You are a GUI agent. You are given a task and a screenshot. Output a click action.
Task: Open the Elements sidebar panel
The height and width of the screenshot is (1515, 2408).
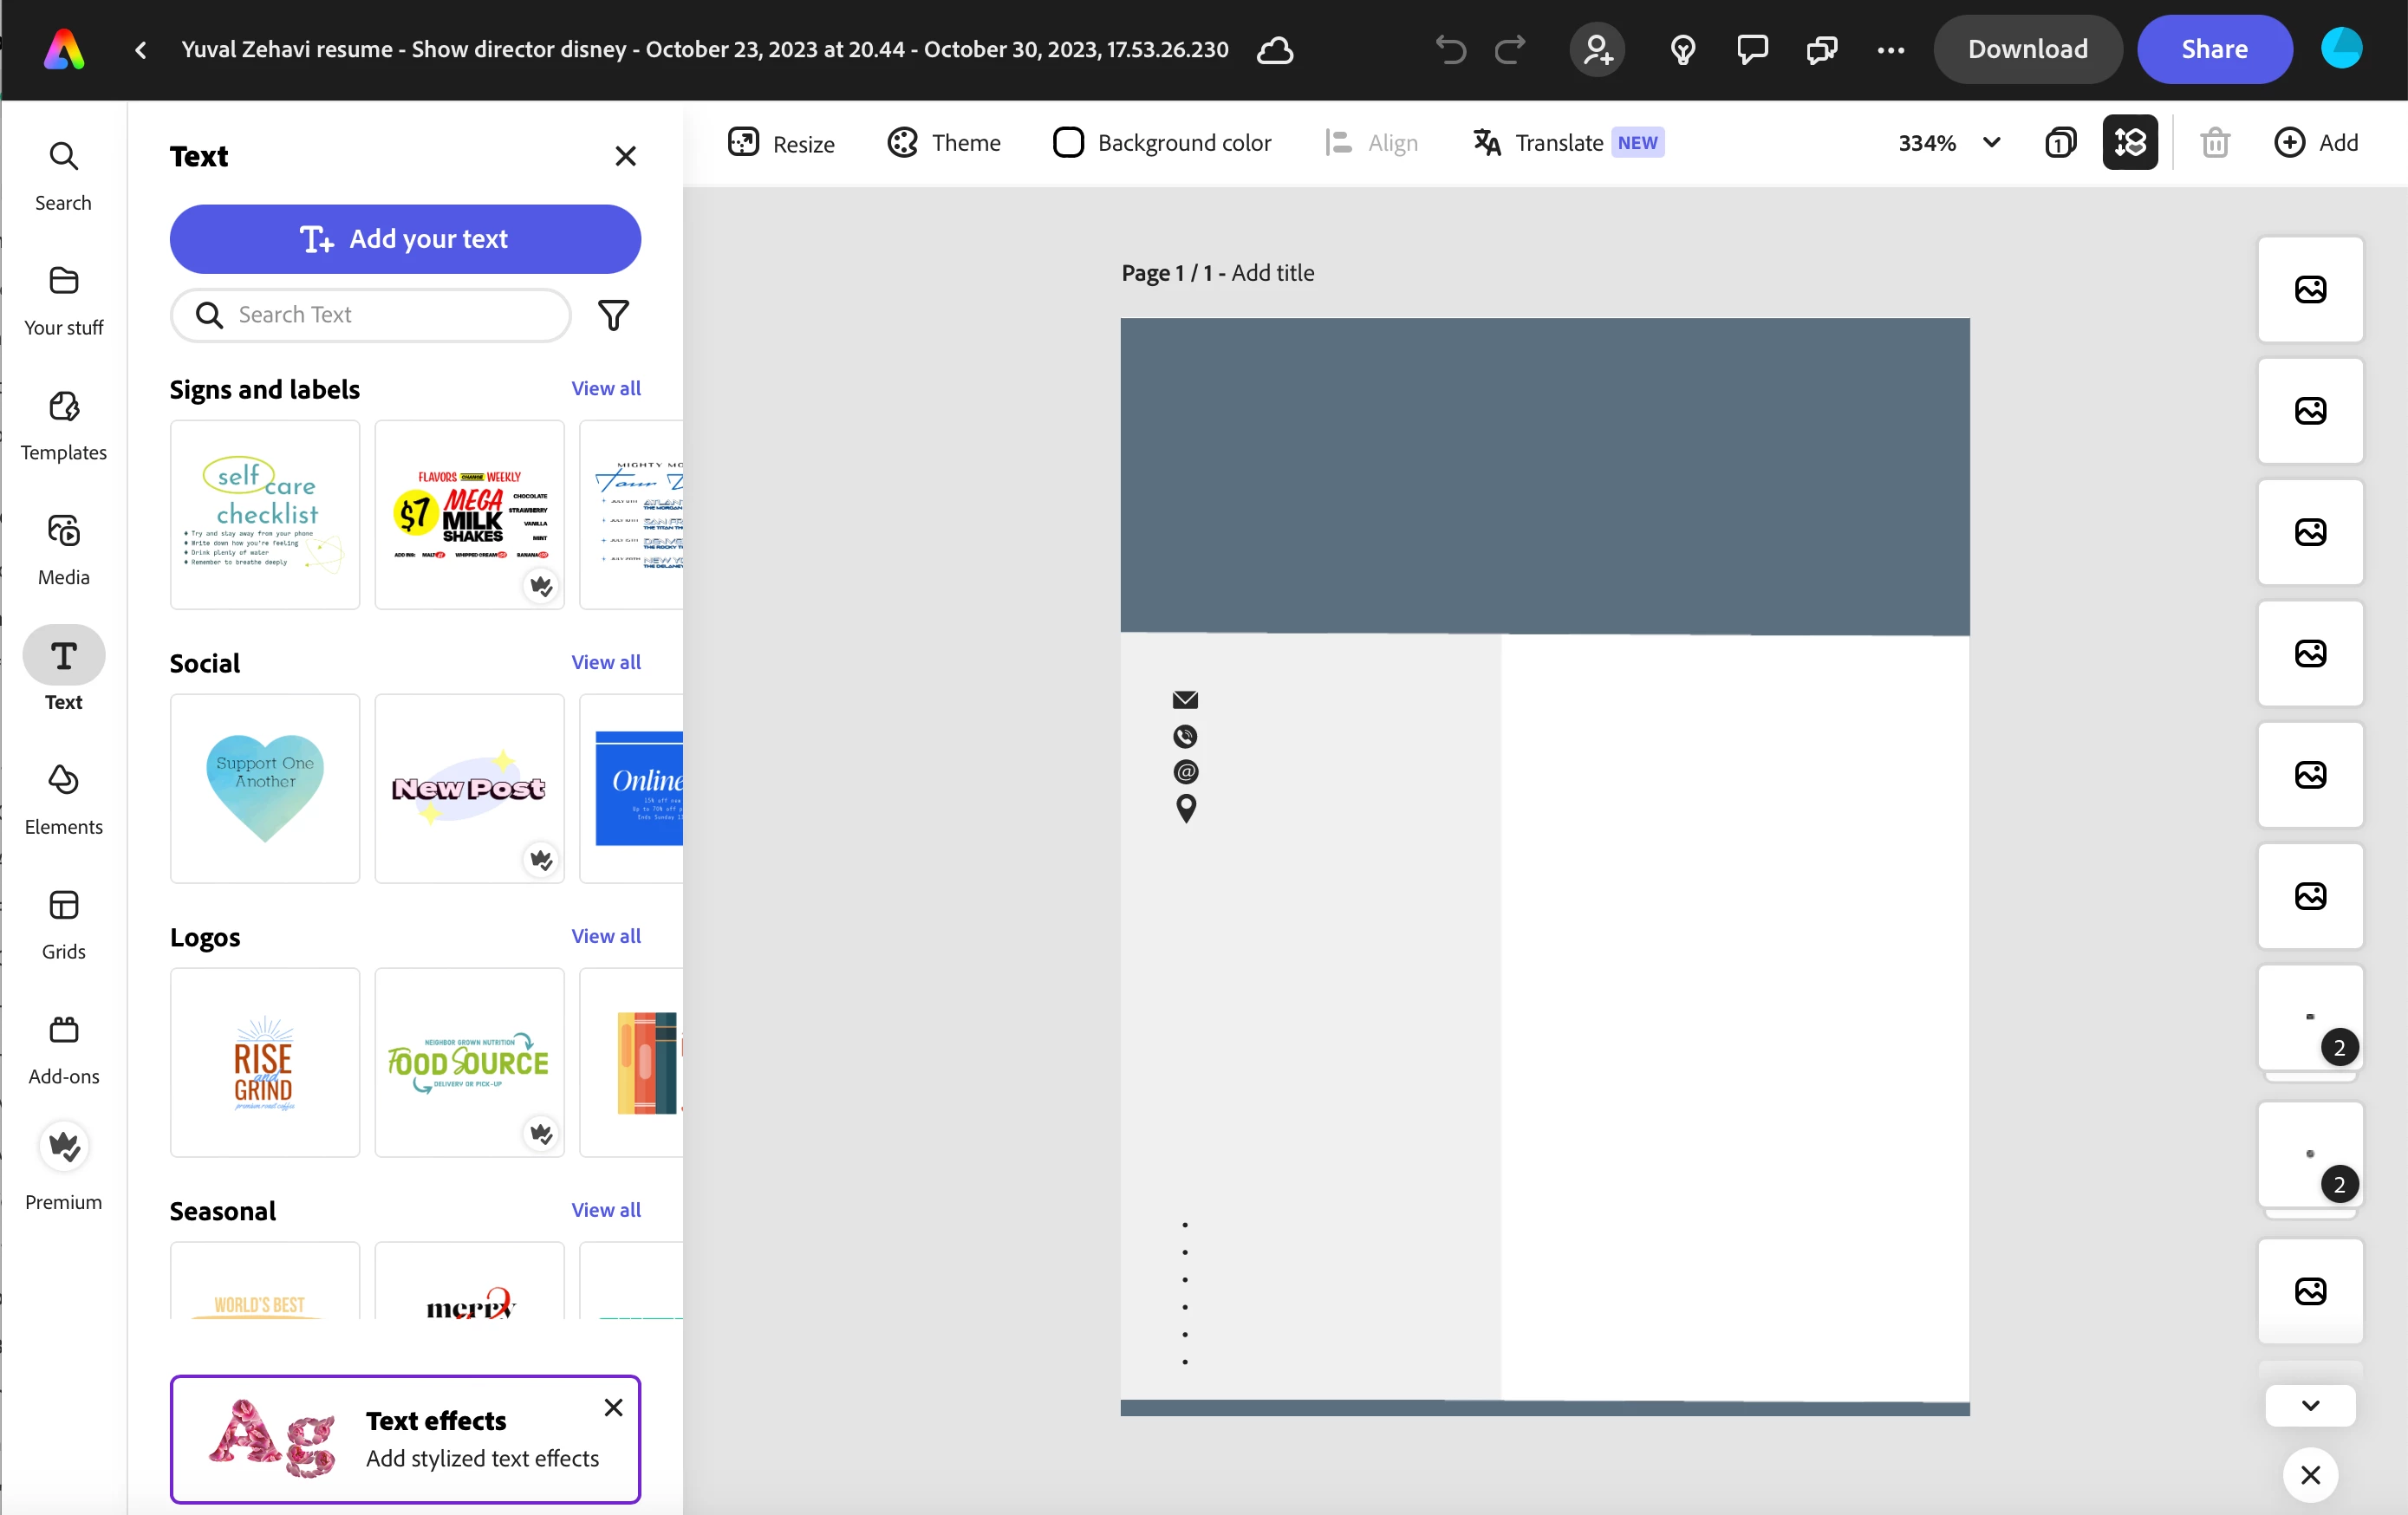pos(63,799)
